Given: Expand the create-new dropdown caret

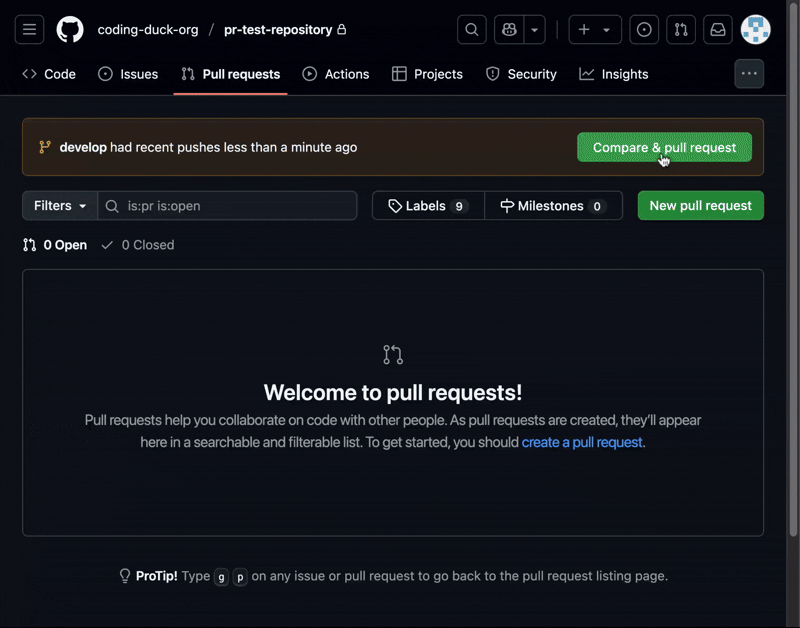Looking at the screenshot, I should coord(607,30).
